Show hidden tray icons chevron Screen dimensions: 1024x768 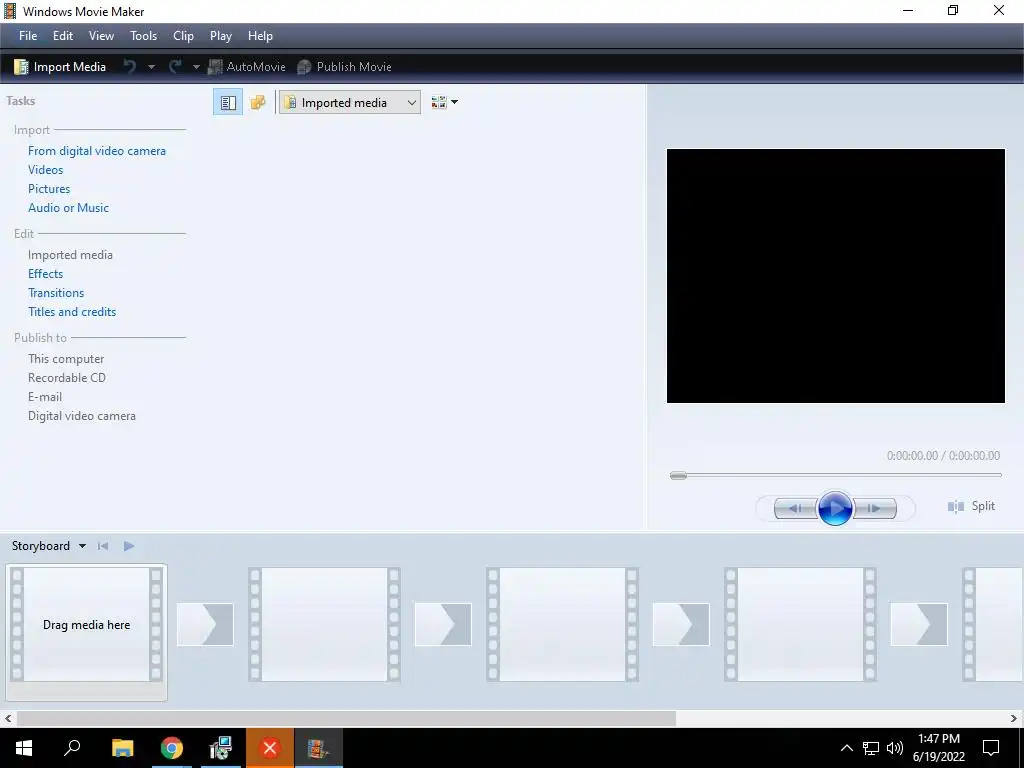[846, 748]
